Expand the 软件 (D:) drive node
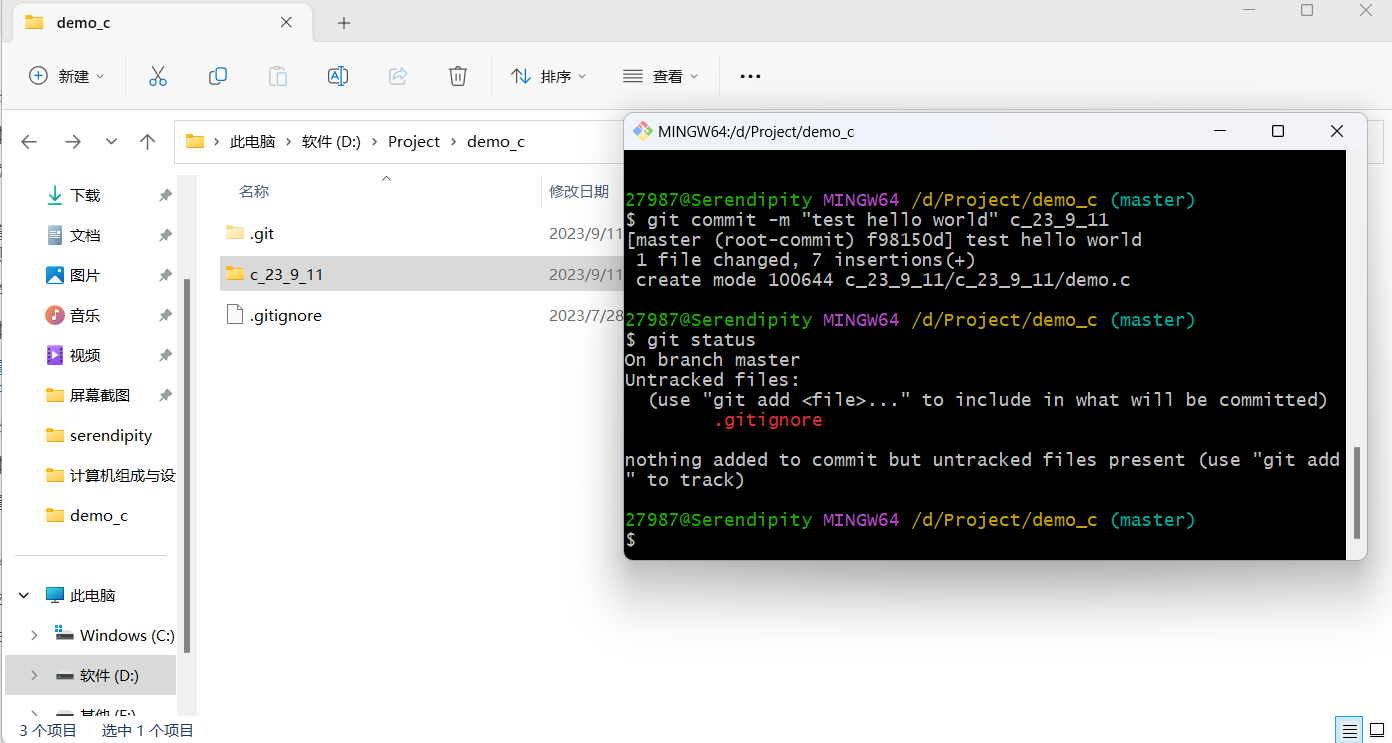1392x743 pixels. coord(34,676)
